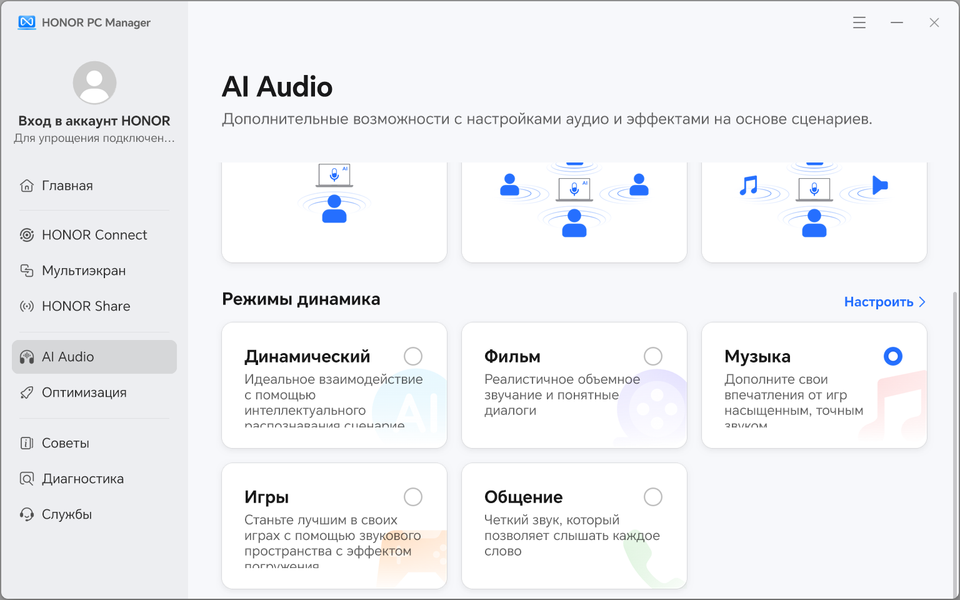The image size is (960, 600).
Task: Click the HONOR Share sidebar icon
Action: click(x=26, y=306)
